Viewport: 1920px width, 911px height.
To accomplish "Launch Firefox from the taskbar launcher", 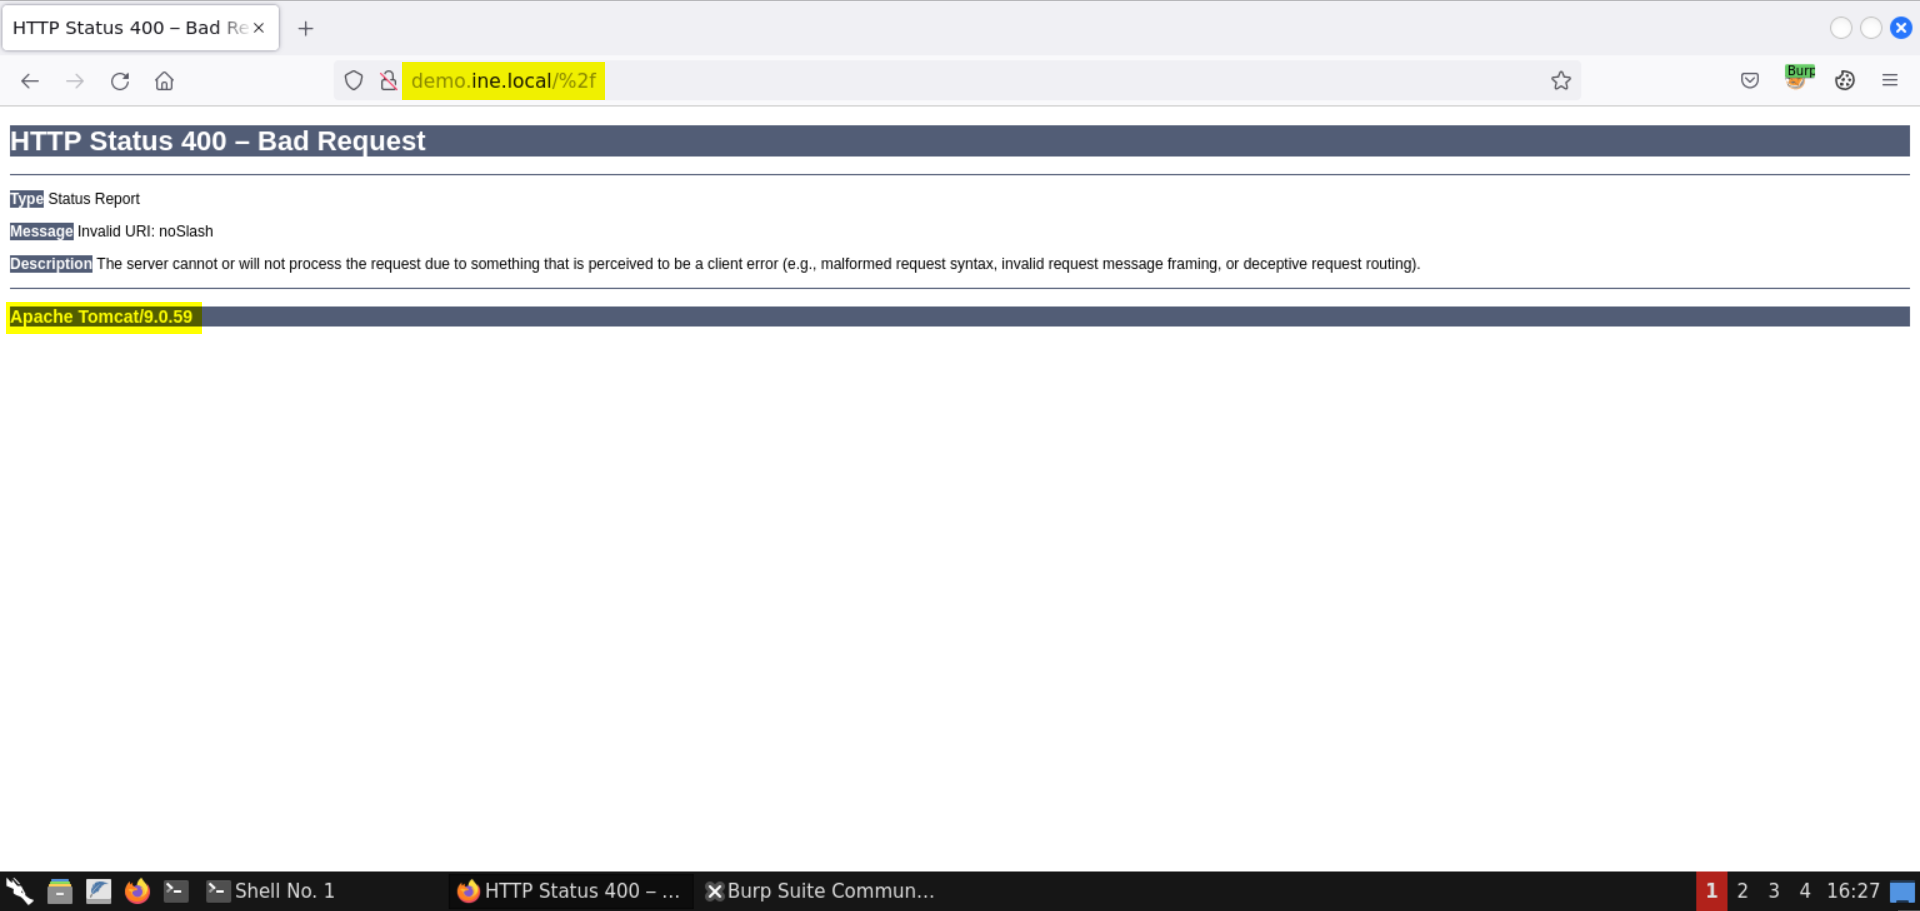I will point(137,890).
